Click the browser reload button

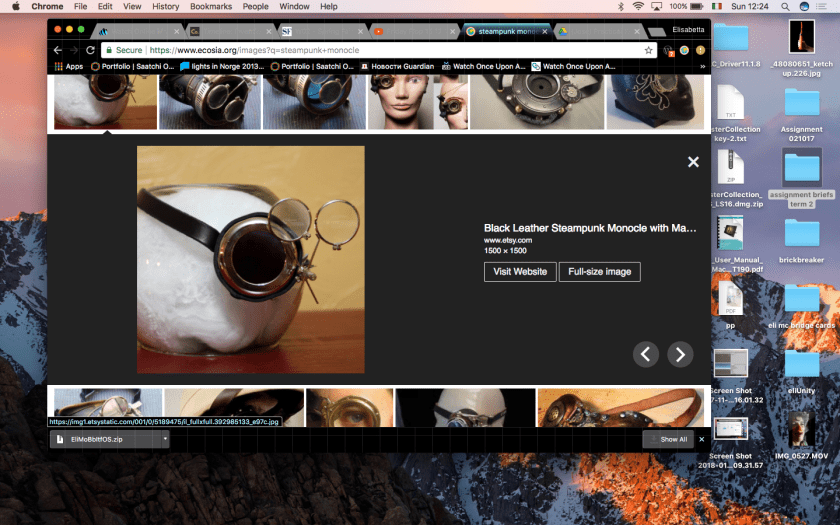tap(90, 50)
